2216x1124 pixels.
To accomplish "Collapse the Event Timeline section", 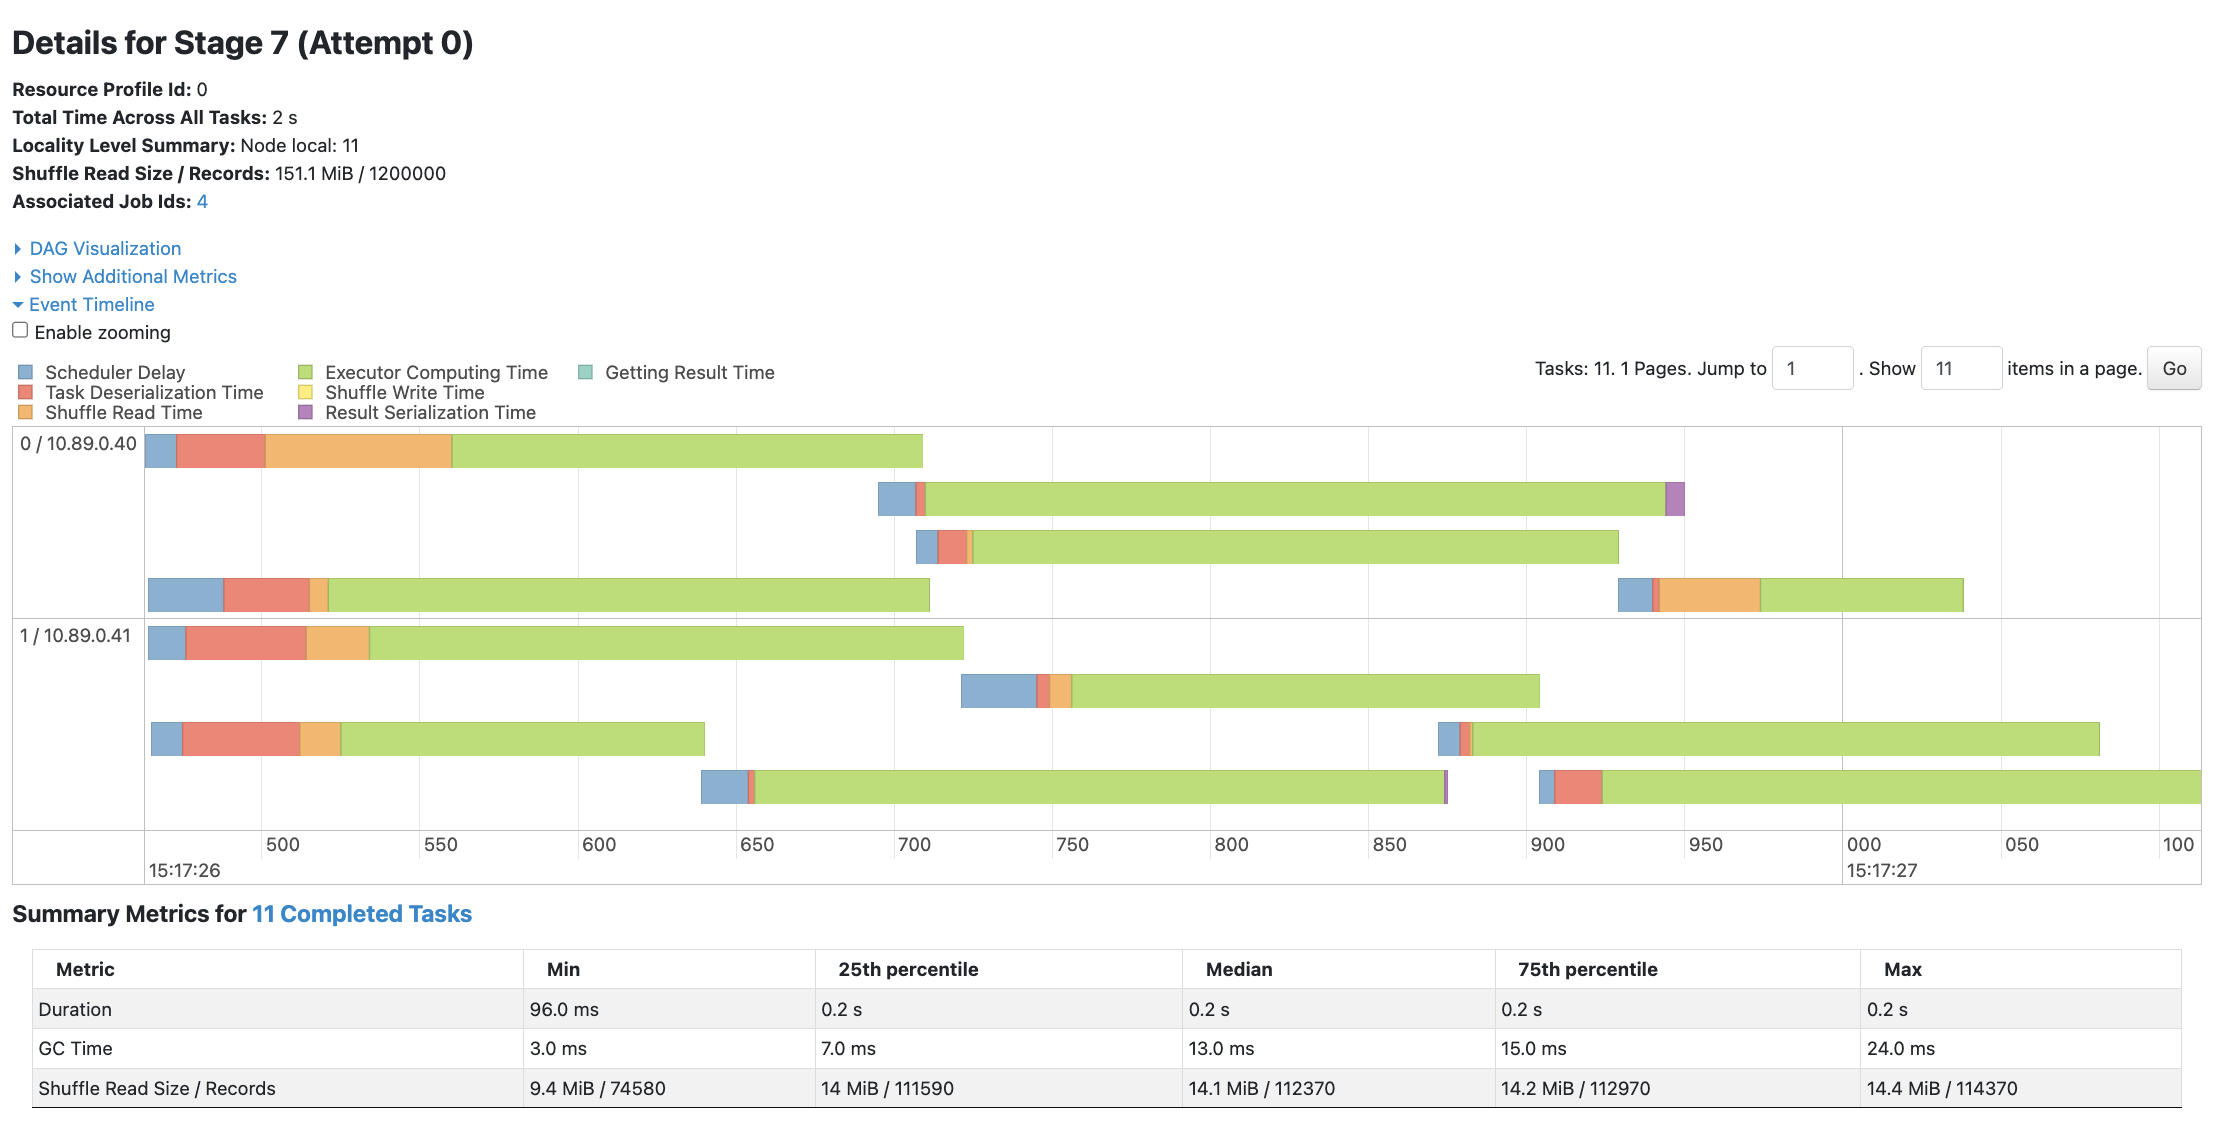I will click(91, 304).
